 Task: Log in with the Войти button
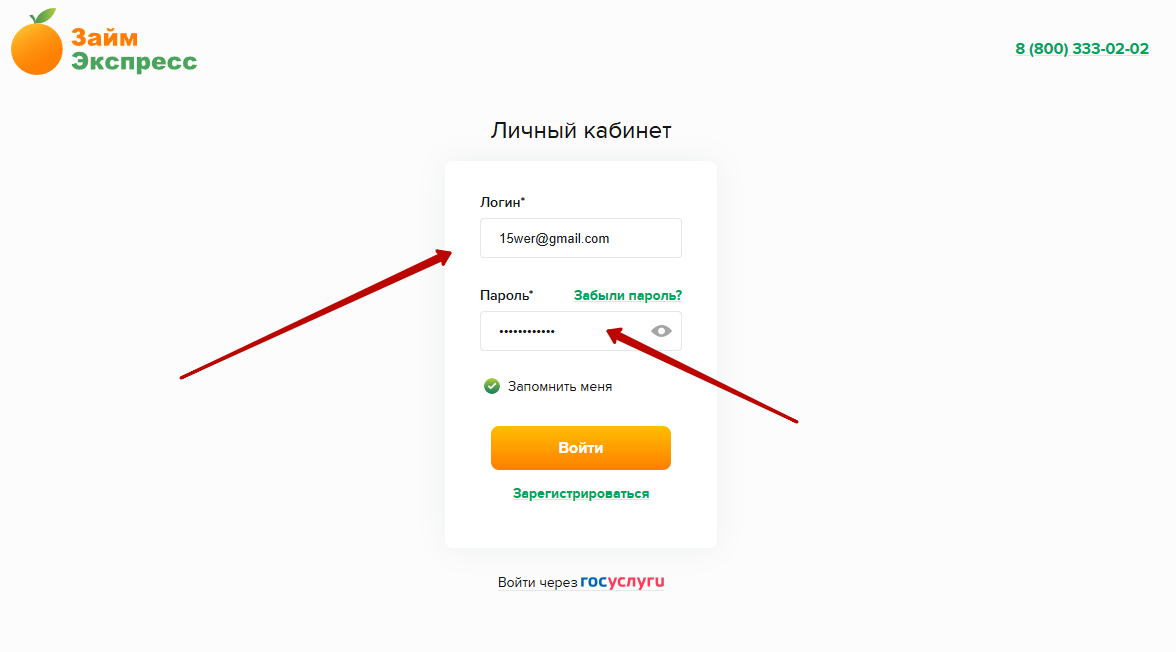point(580,448)
